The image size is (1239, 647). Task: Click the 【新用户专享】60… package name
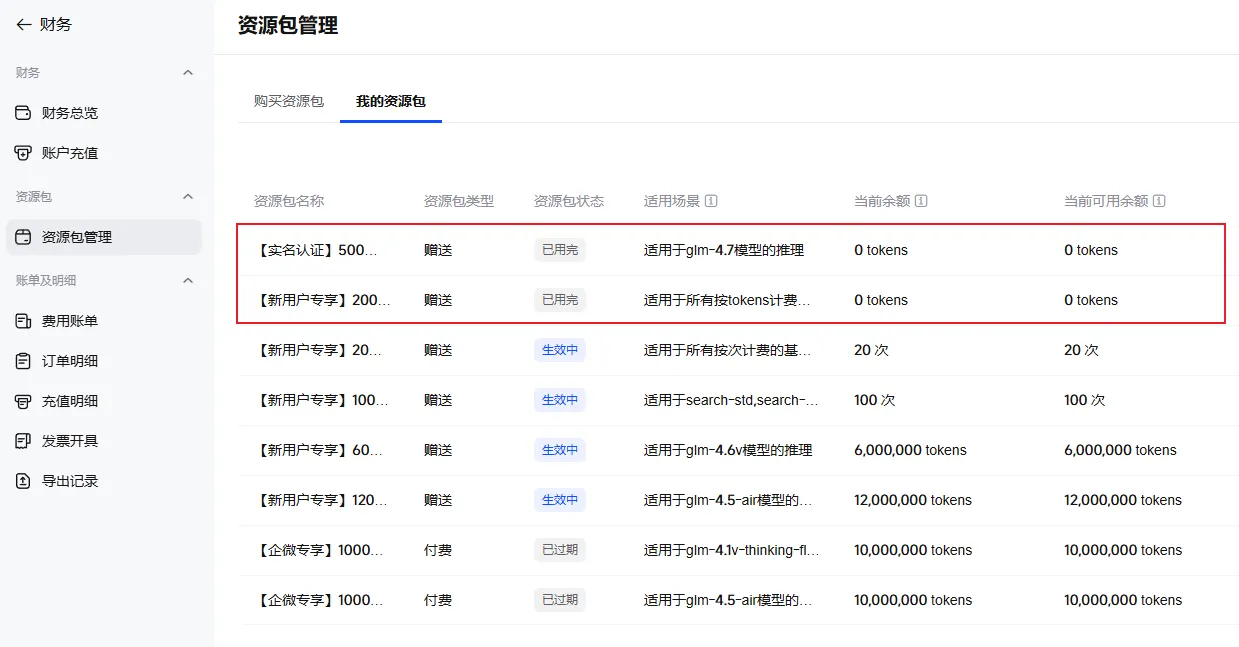point(319,450)
